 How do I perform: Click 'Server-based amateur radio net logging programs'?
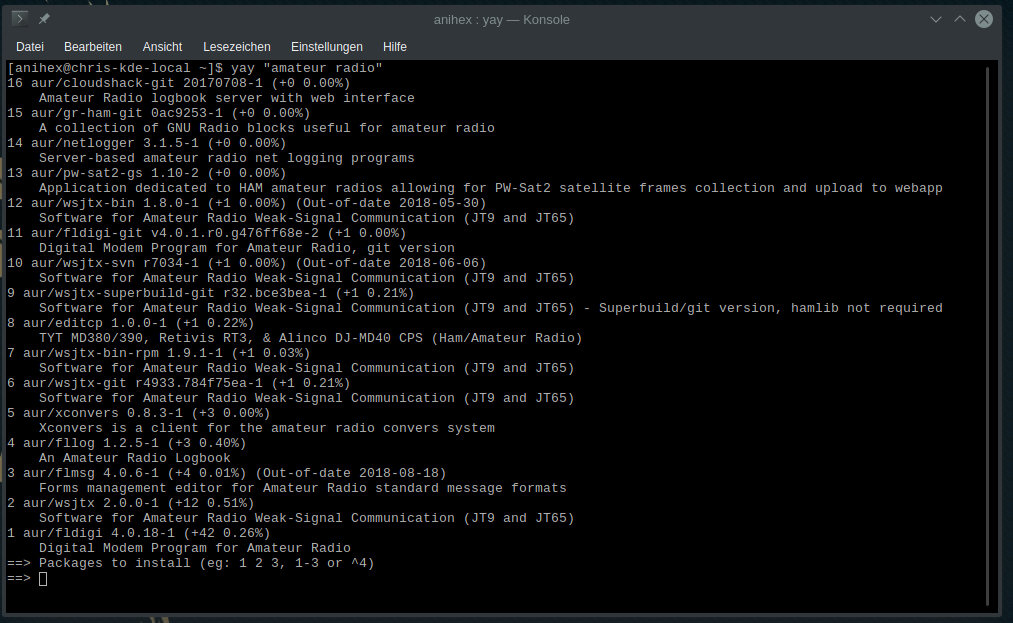[x=227, y=158]
